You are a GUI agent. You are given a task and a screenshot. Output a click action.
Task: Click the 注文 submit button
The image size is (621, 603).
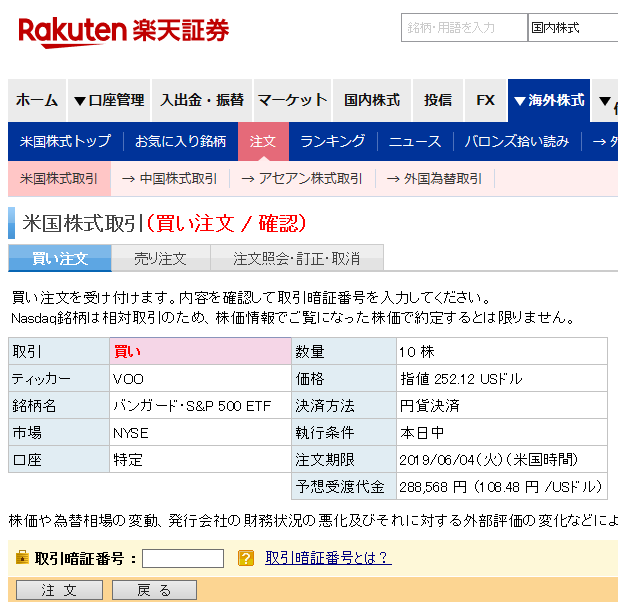59,590
